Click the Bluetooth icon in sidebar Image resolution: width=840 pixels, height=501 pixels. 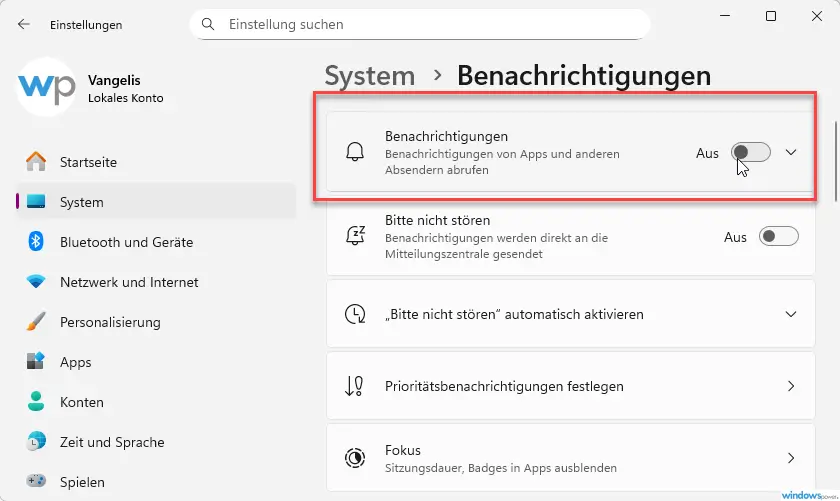tap(36, 242)
